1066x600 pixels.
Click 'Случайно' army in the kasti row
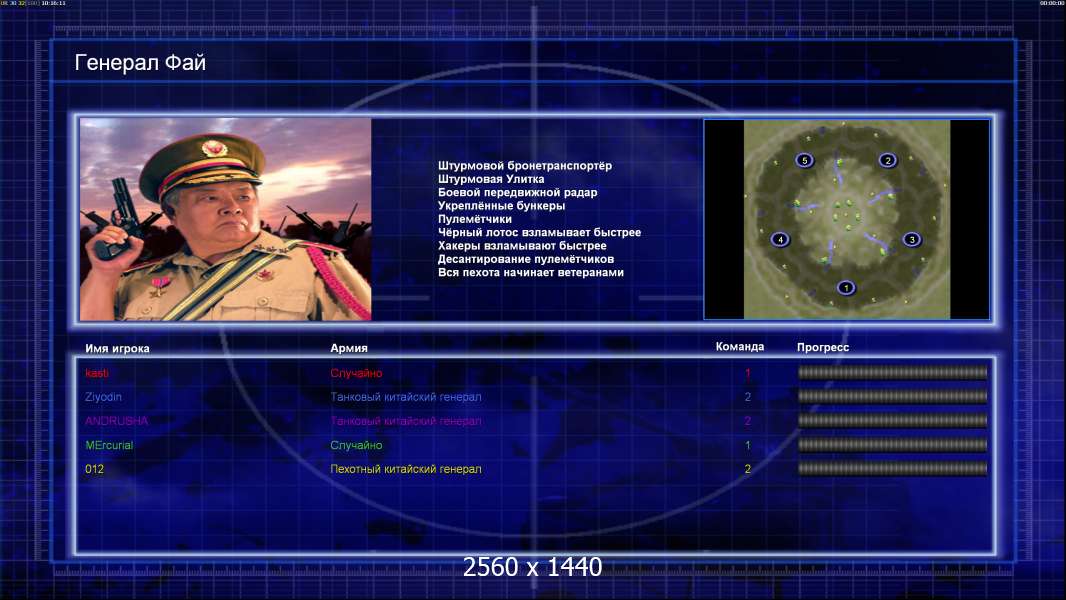[x=356, y=373]
